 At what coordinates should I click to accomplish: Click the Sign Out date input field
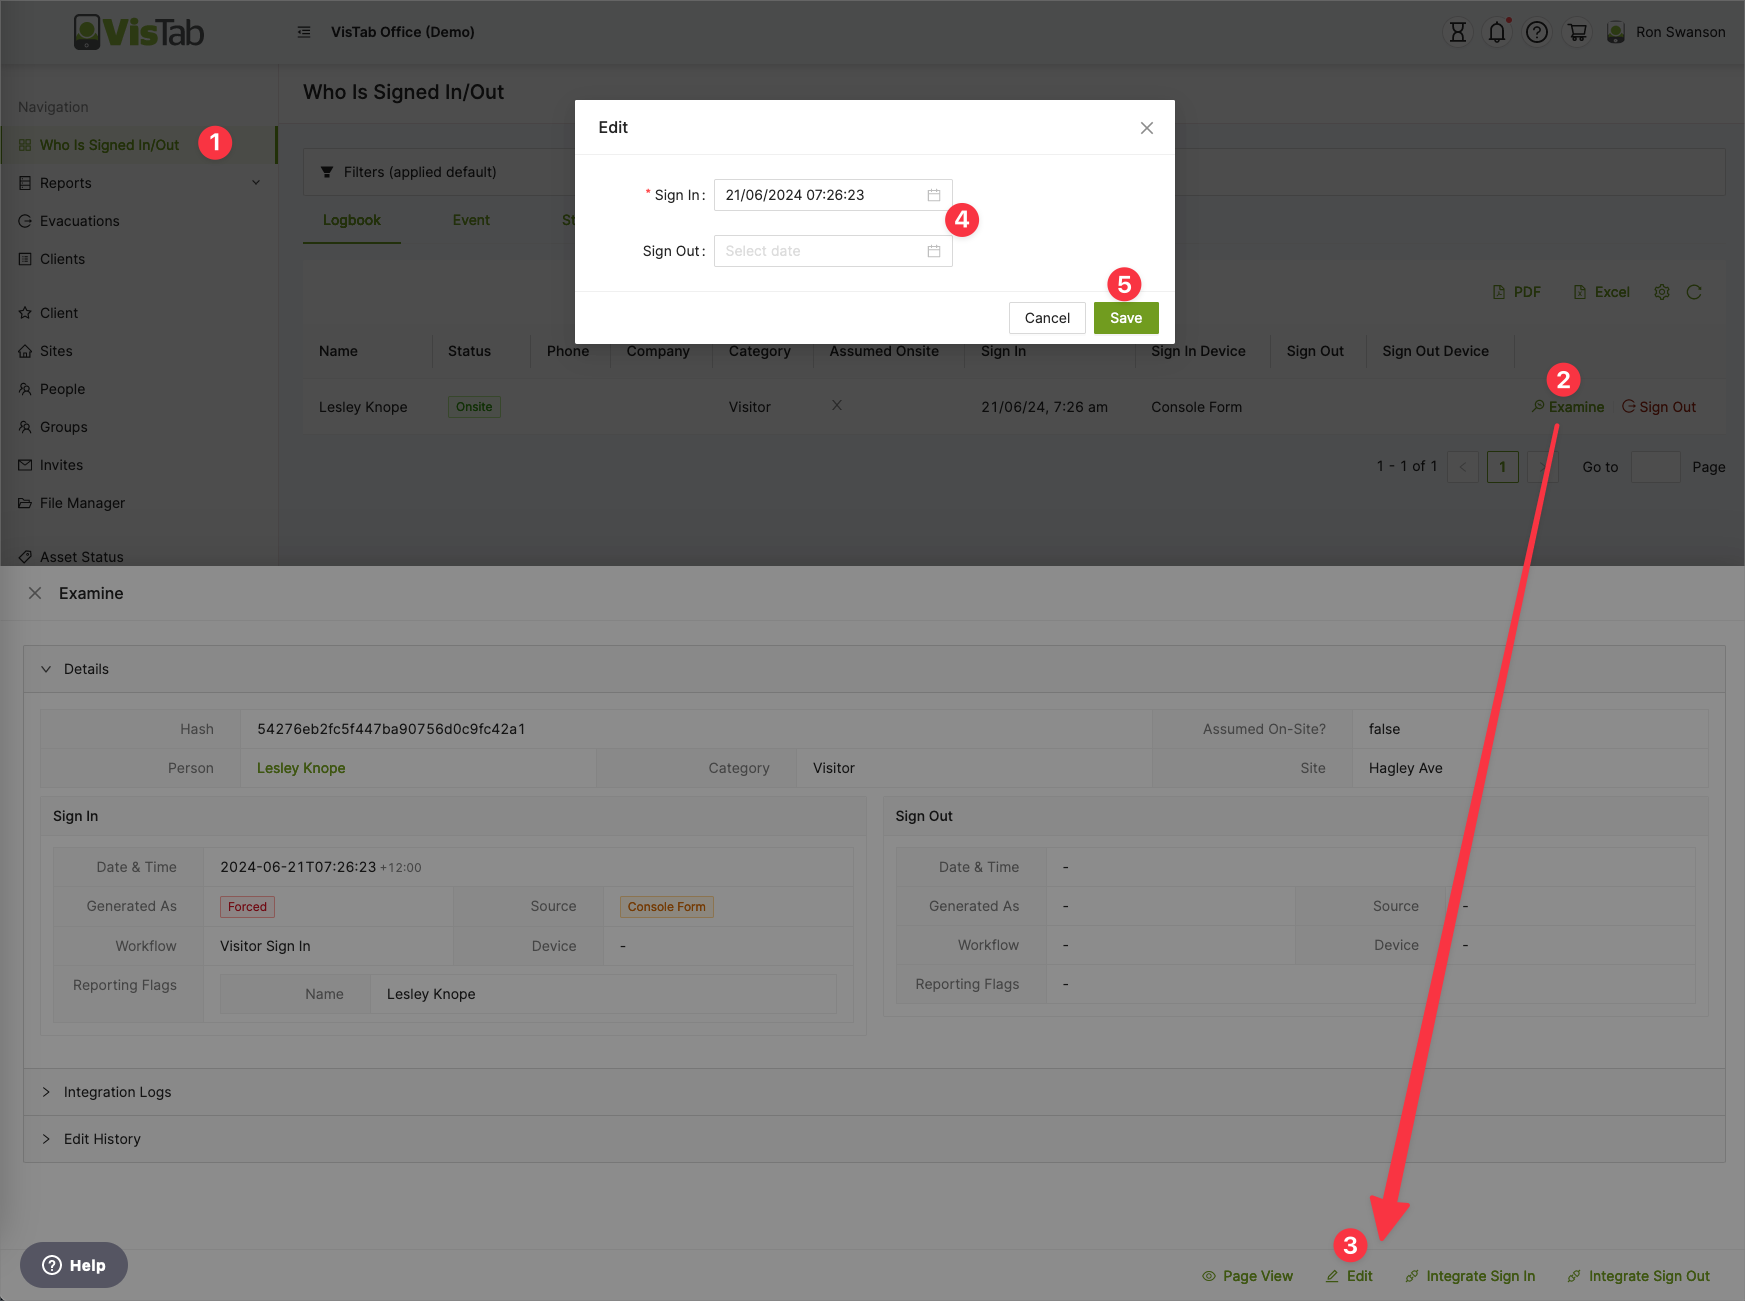pyautogui.click(x=822, y=251)
